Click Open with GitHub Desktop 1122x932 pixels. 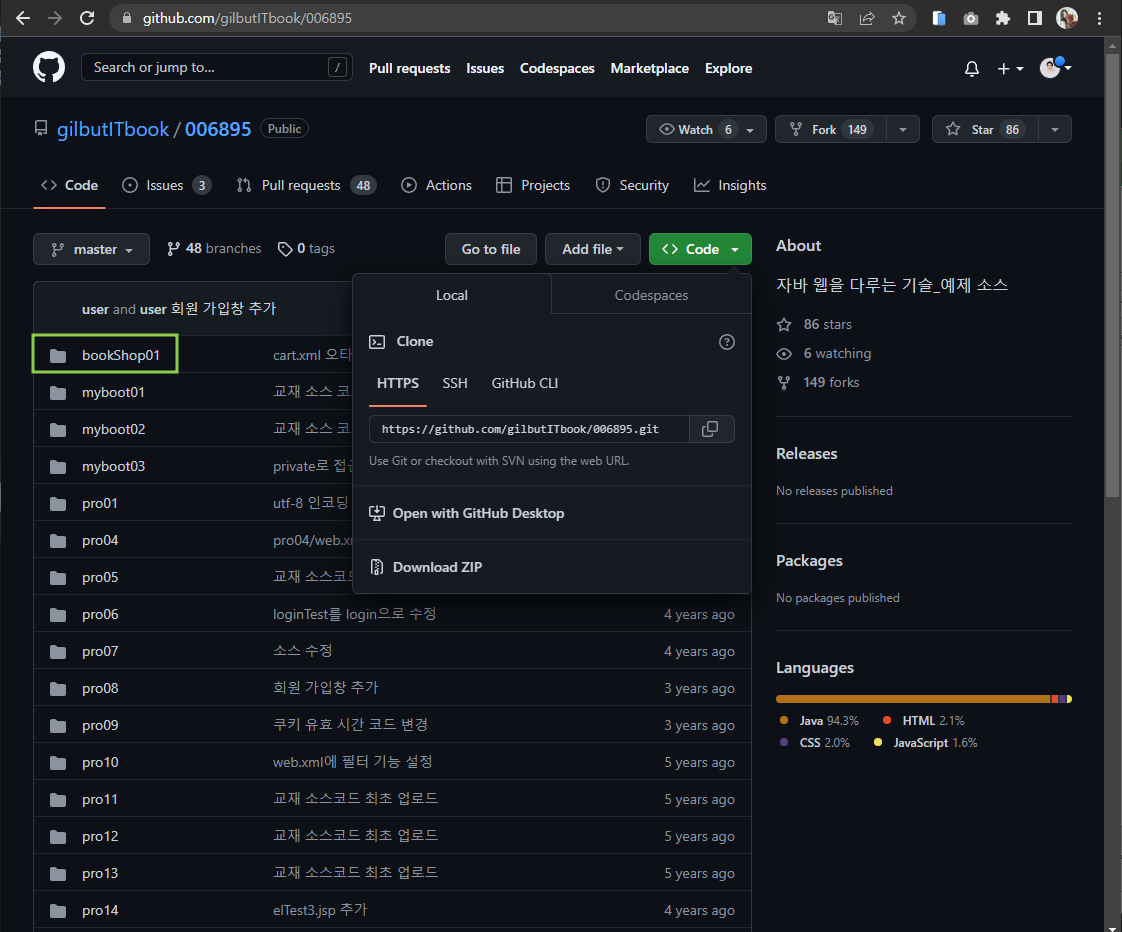(478, 513)
